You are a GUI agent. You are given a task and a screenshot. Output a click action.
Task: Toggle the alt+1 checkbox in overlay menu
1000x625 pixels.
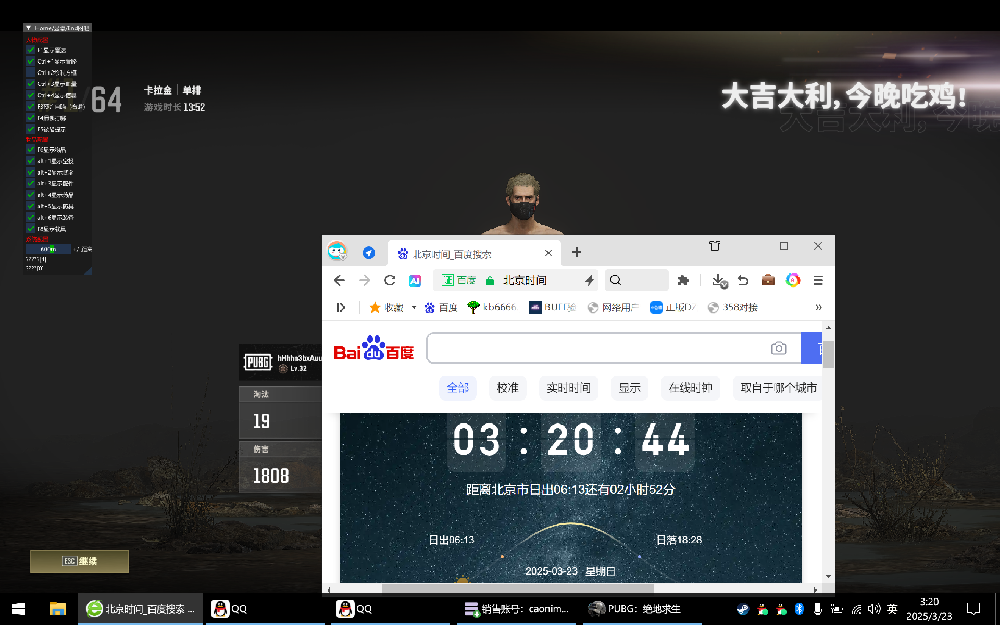pyautogui.click(x=31, y=161)
